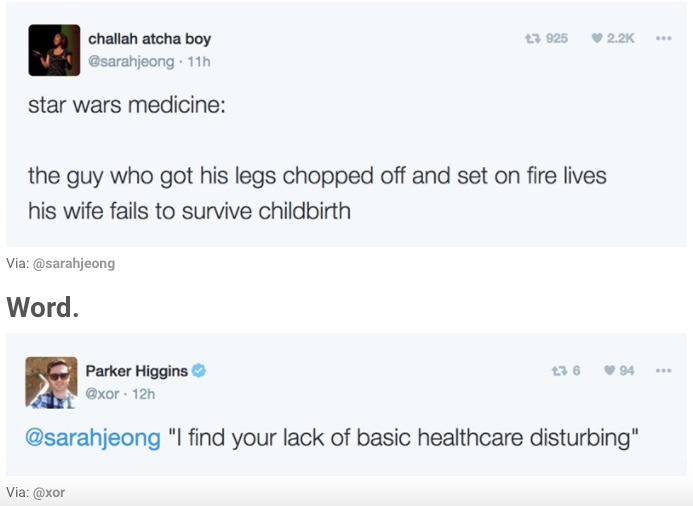Open the @xor handle in the tweet header

pos(106,393)
